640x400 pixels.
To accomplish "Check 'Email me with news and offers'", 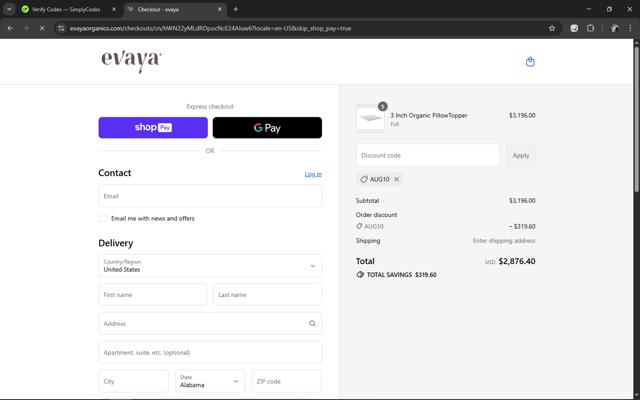I will 103,218.
